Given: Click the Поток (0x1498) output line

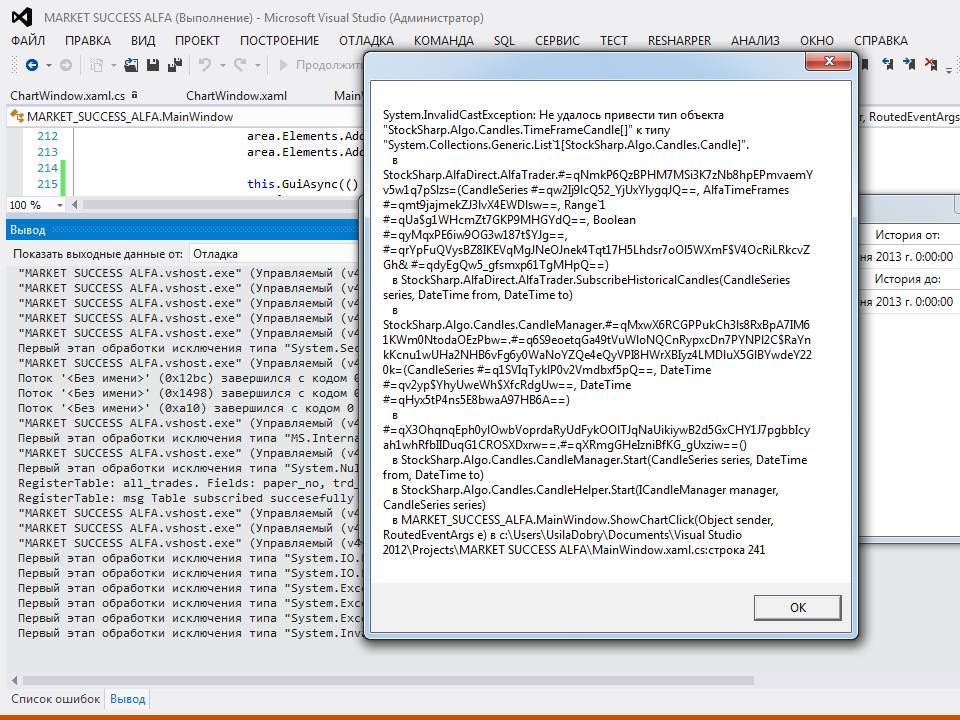Looking at the screenshot, I should pyautogui.click(x=188, y=393).
